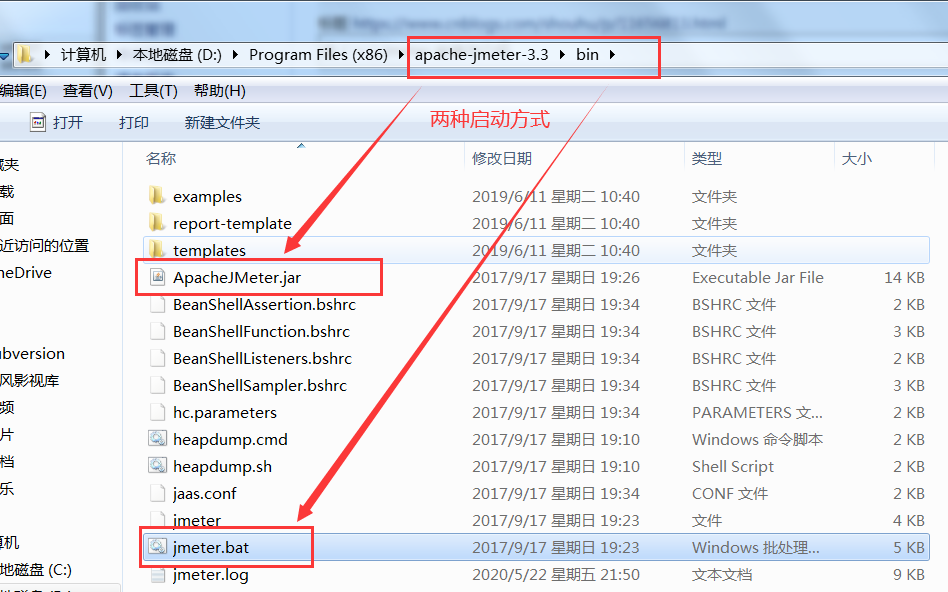
Task: Click the Shell Script type cell
Action: (733, 466)
